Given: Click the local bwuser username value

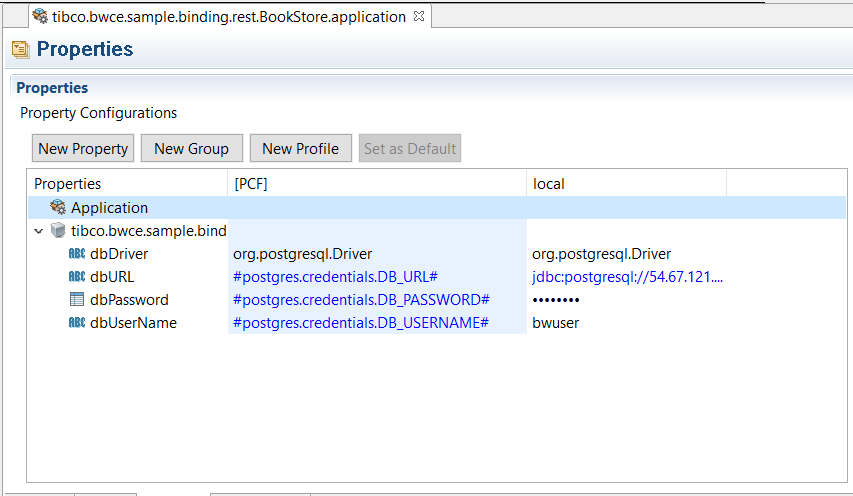Looking at the screenshot, I should (555, 323).
